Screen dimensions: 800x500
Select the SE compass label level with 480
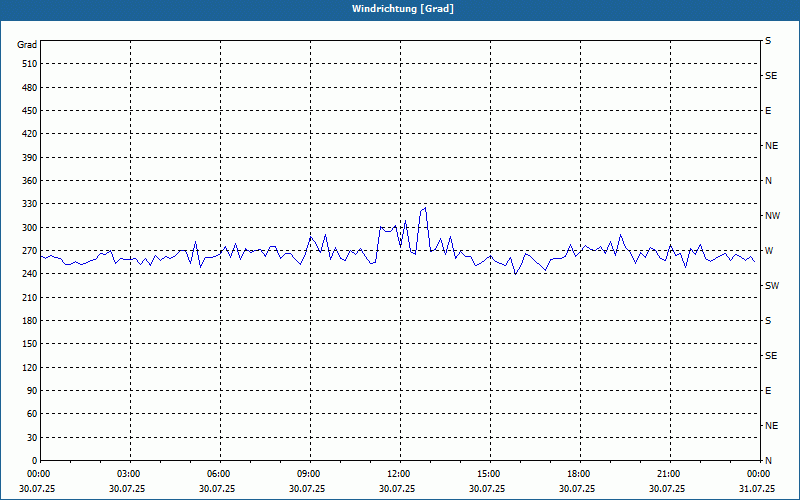tap(771, 76)
